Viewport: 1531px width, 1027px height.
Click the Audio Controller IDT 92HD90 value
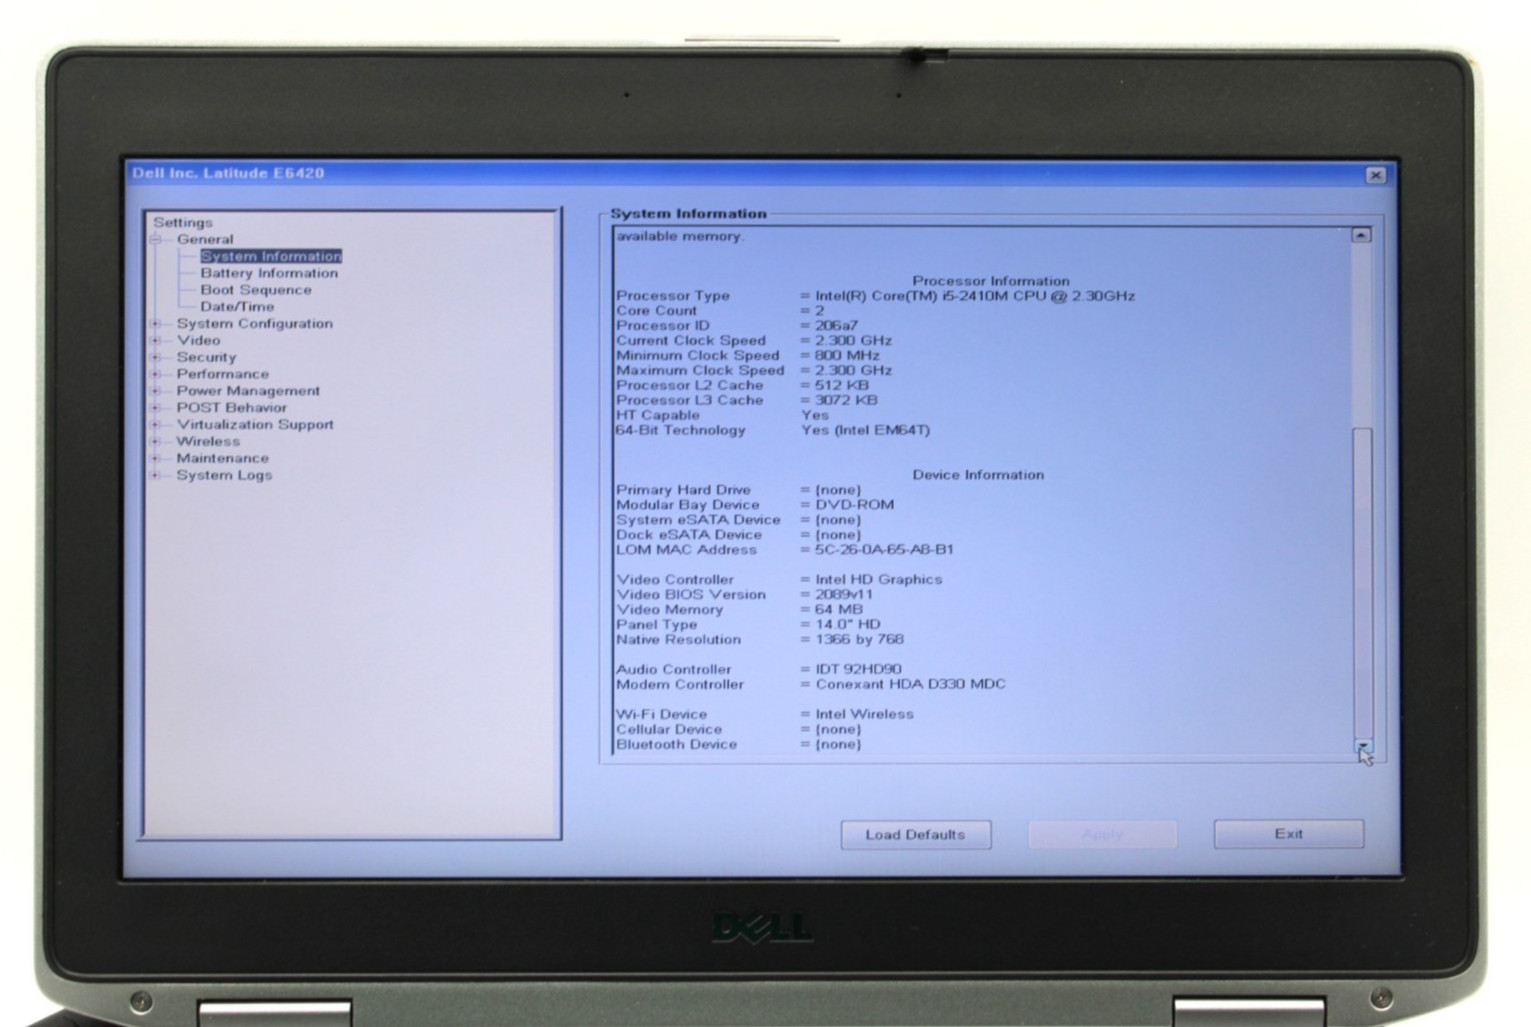coord(858,670)
